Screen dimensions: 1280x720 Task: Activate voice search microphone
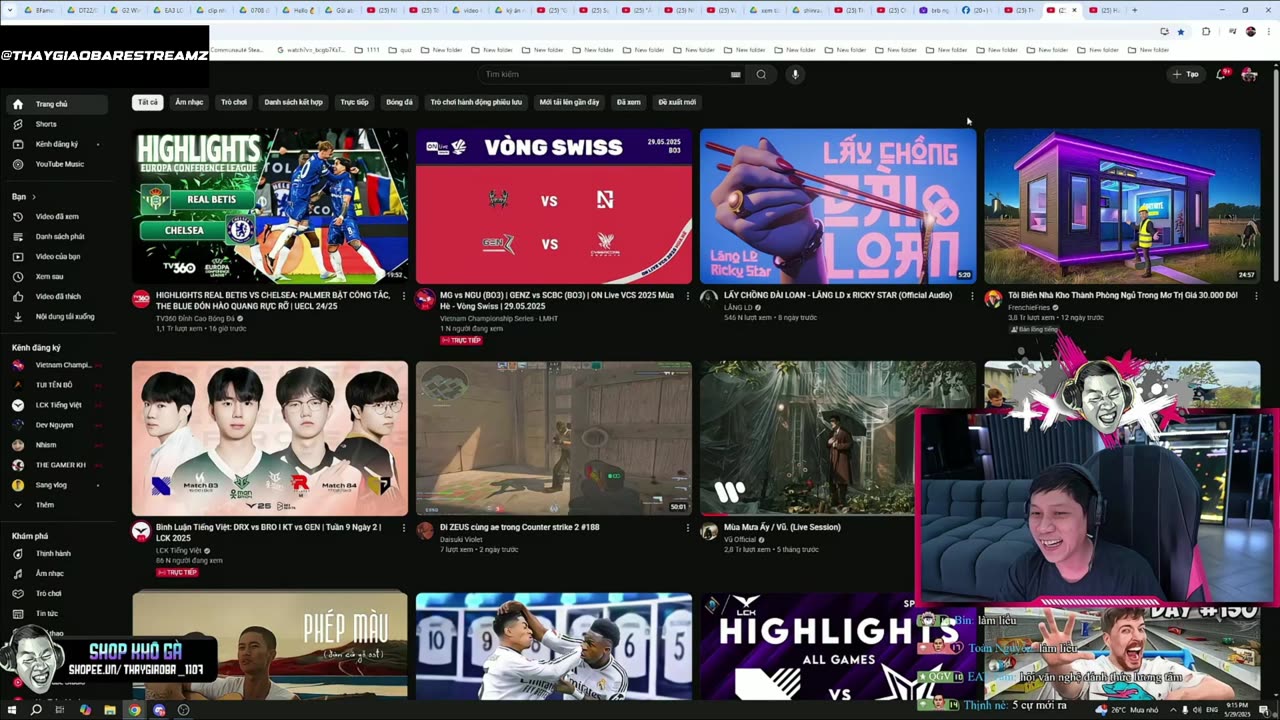point(796,74)
